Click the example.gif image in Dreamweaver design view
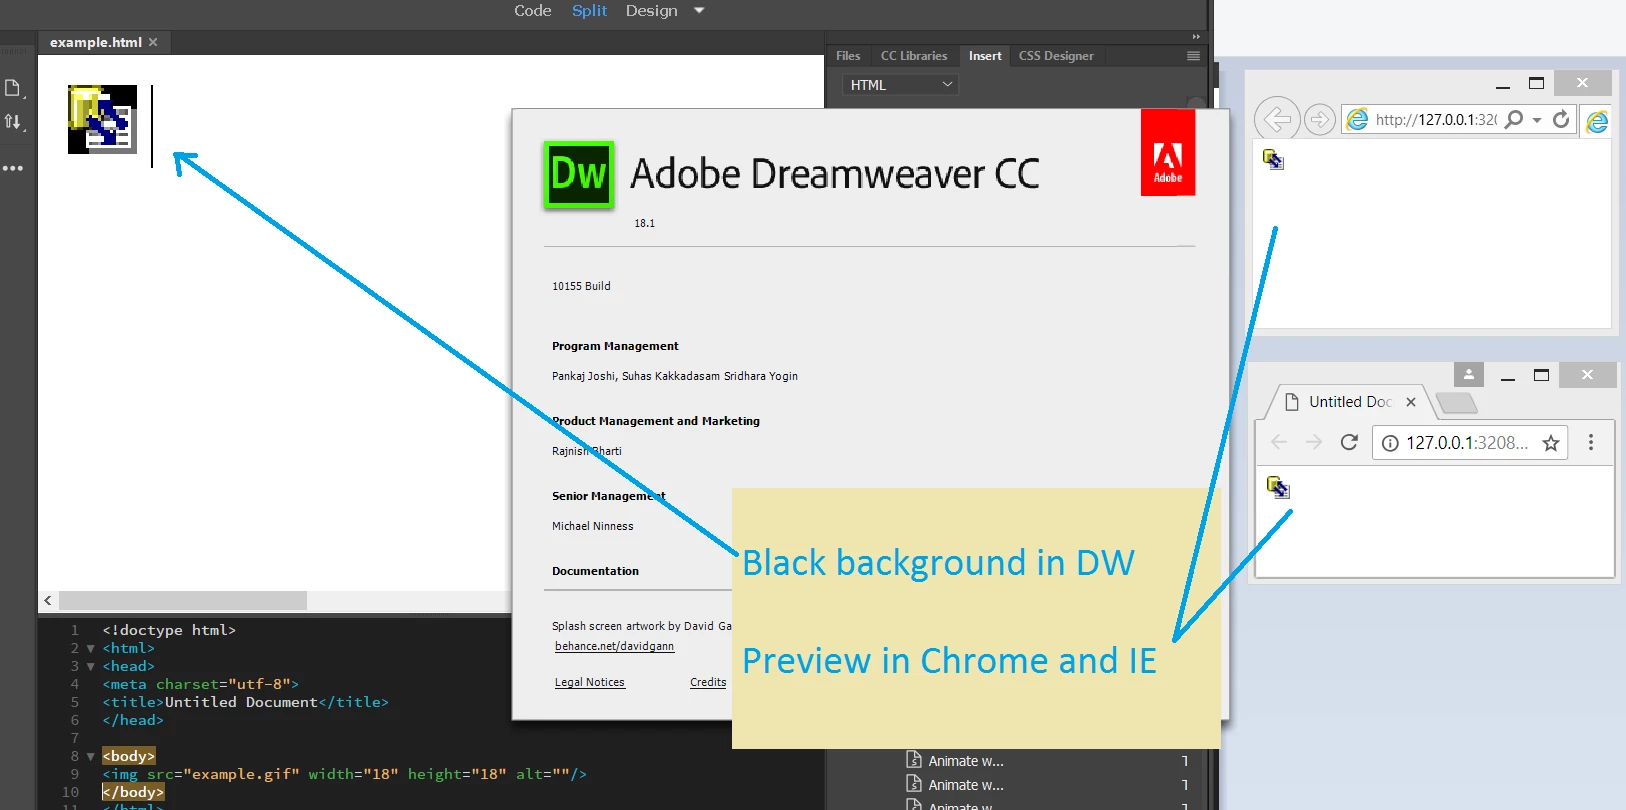The height and width of the screenshot is (810, 1626). [x=102, y=119]
